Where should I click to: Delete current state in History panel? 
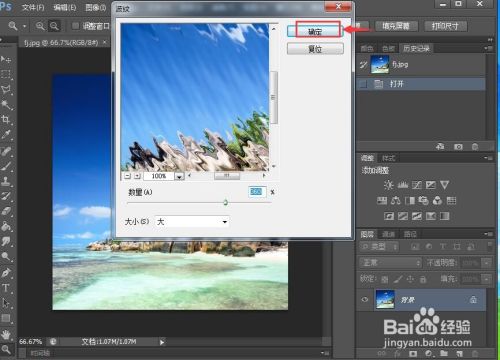click(x=475, y=147)
